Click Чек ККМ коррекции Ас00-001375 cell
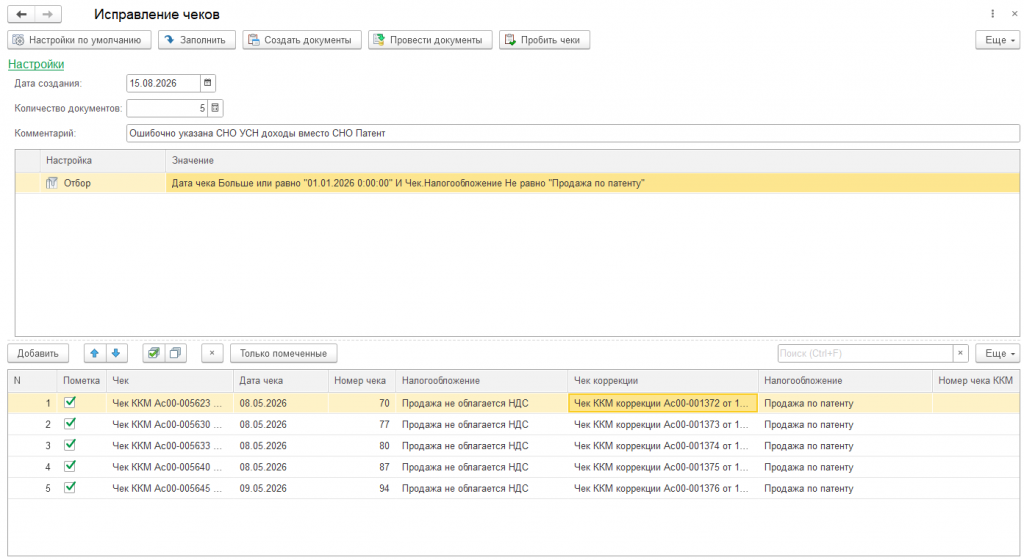 tap(663, 467)
